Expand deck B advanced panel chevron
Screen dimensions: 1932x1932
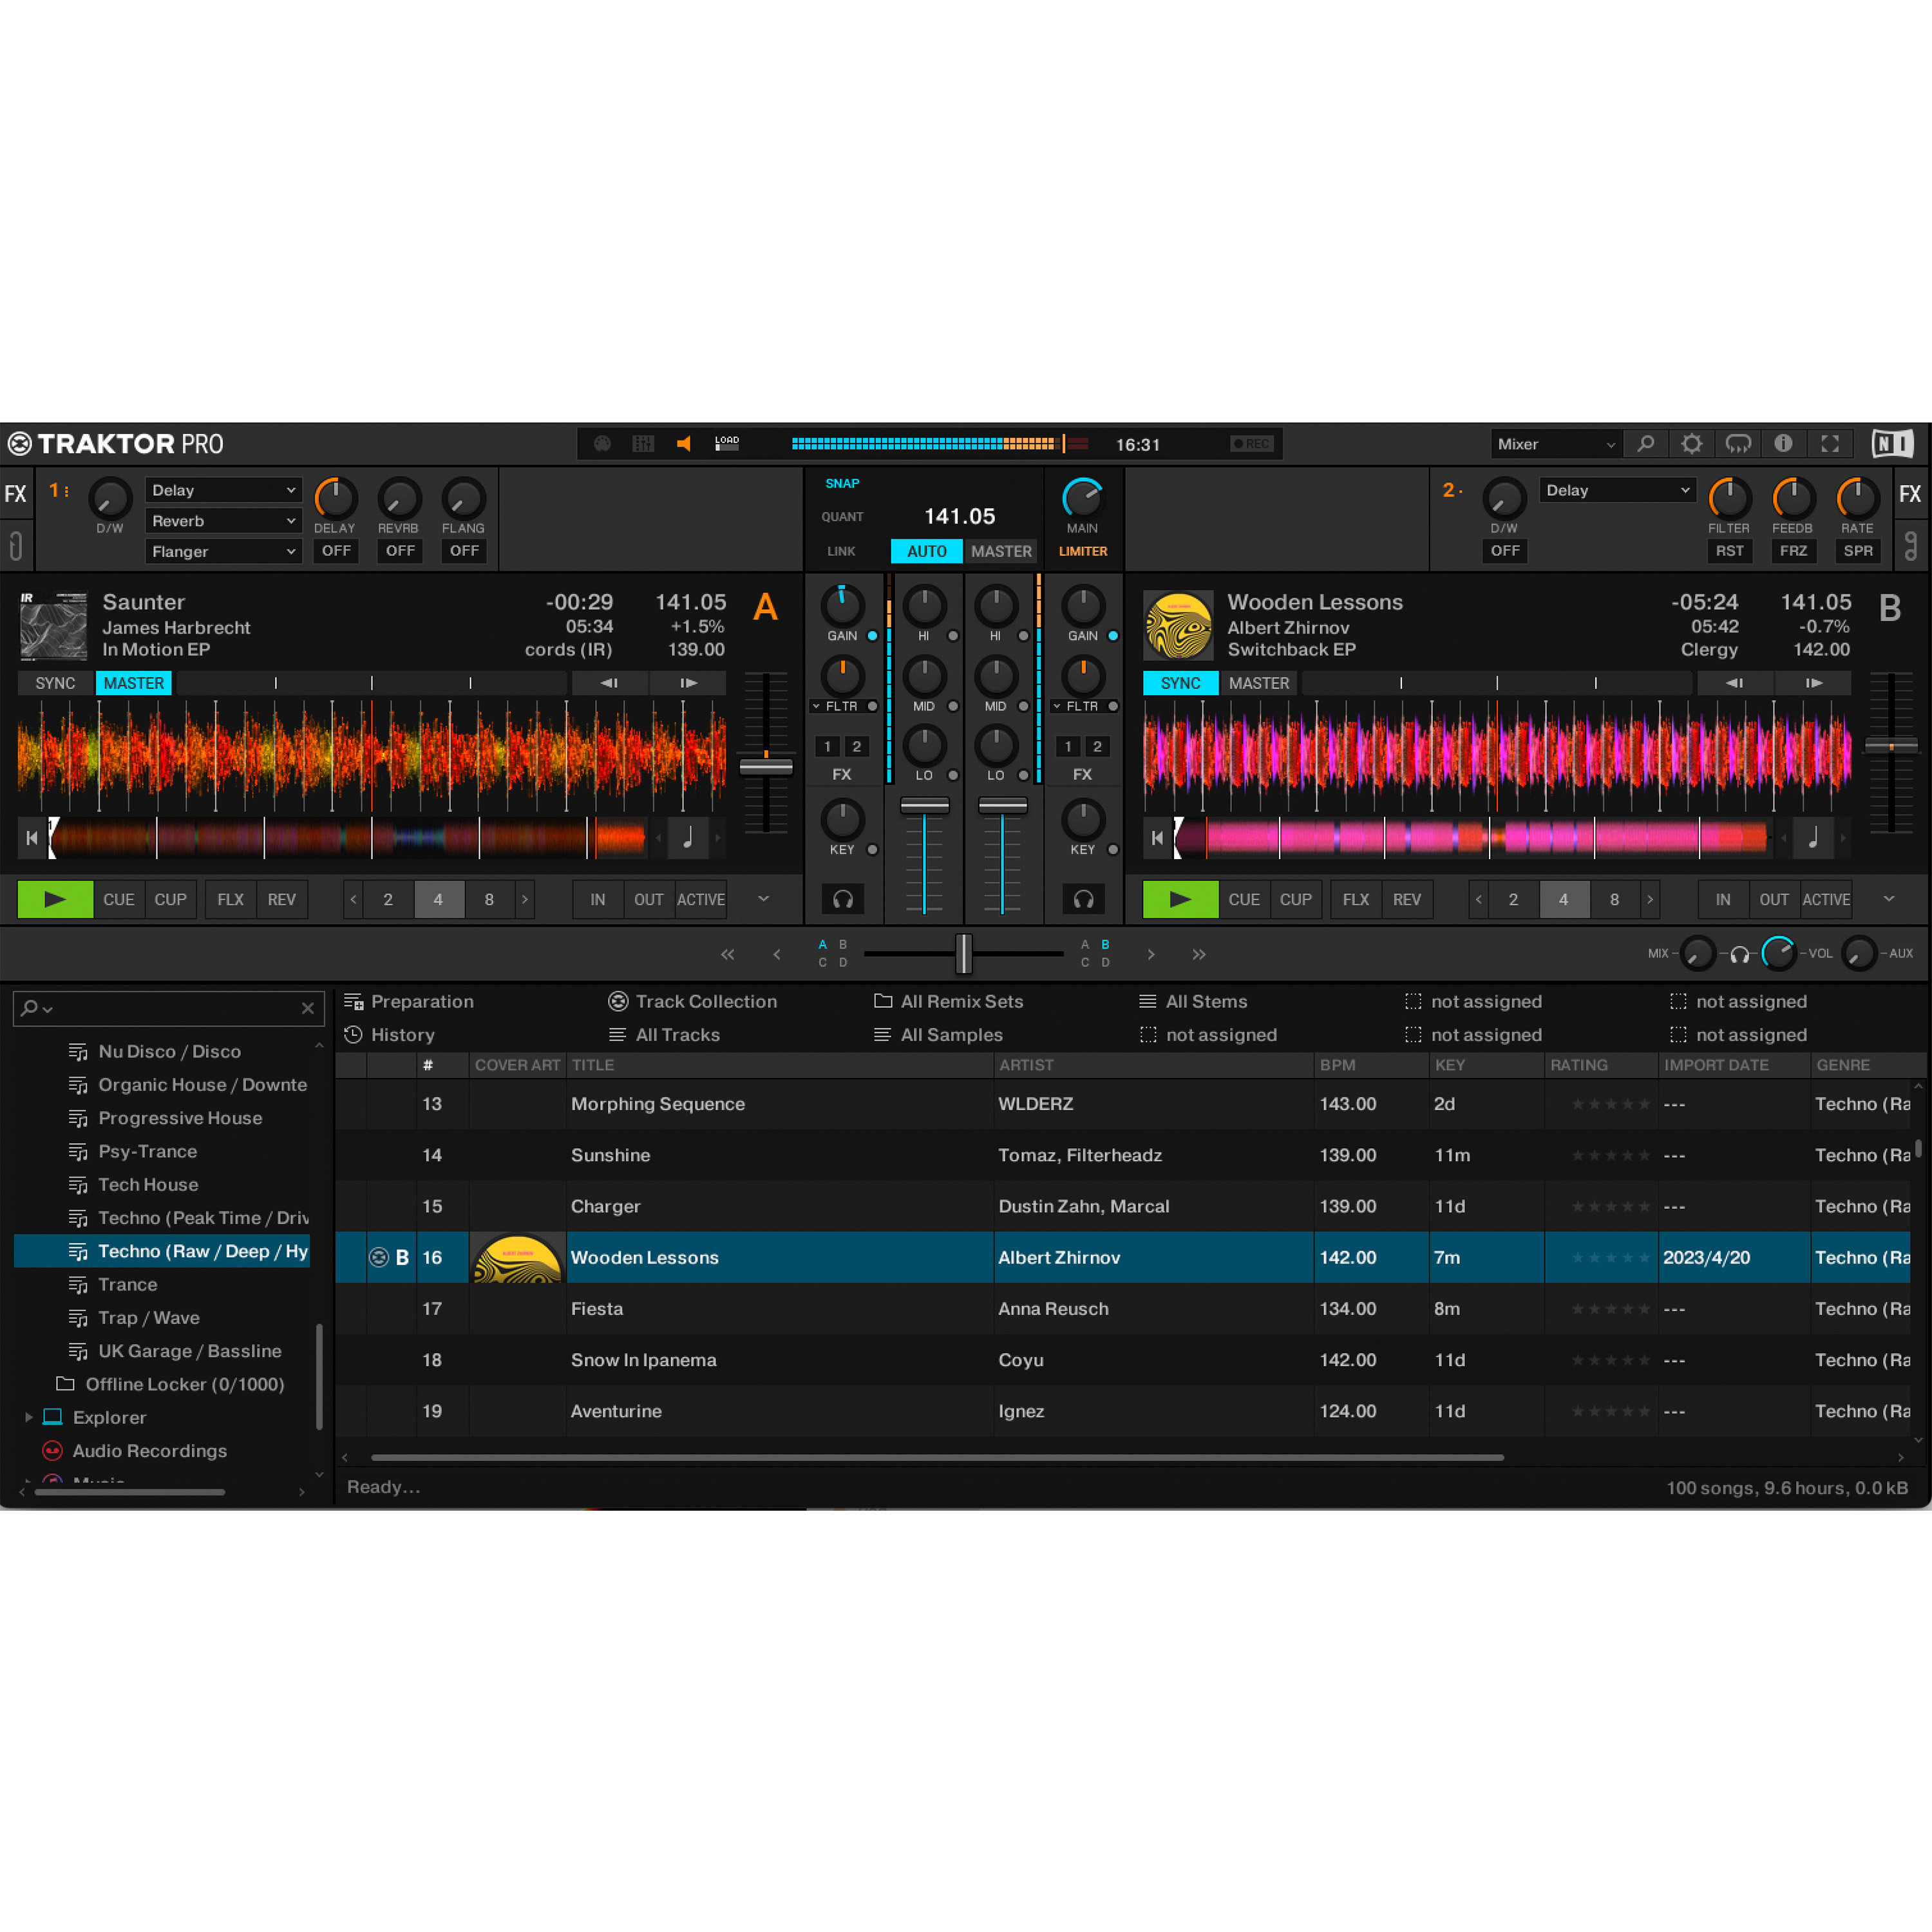point(1889,898)
